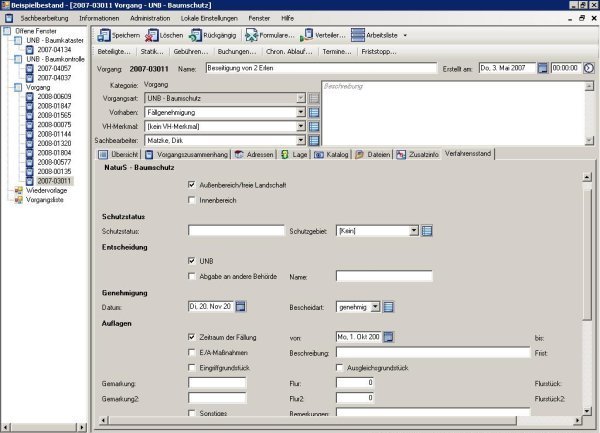Click the document icon of entry 2008-00609
The height and width of the screenshot is (433, 600).
pyautogui.click(x=29, y=96)
